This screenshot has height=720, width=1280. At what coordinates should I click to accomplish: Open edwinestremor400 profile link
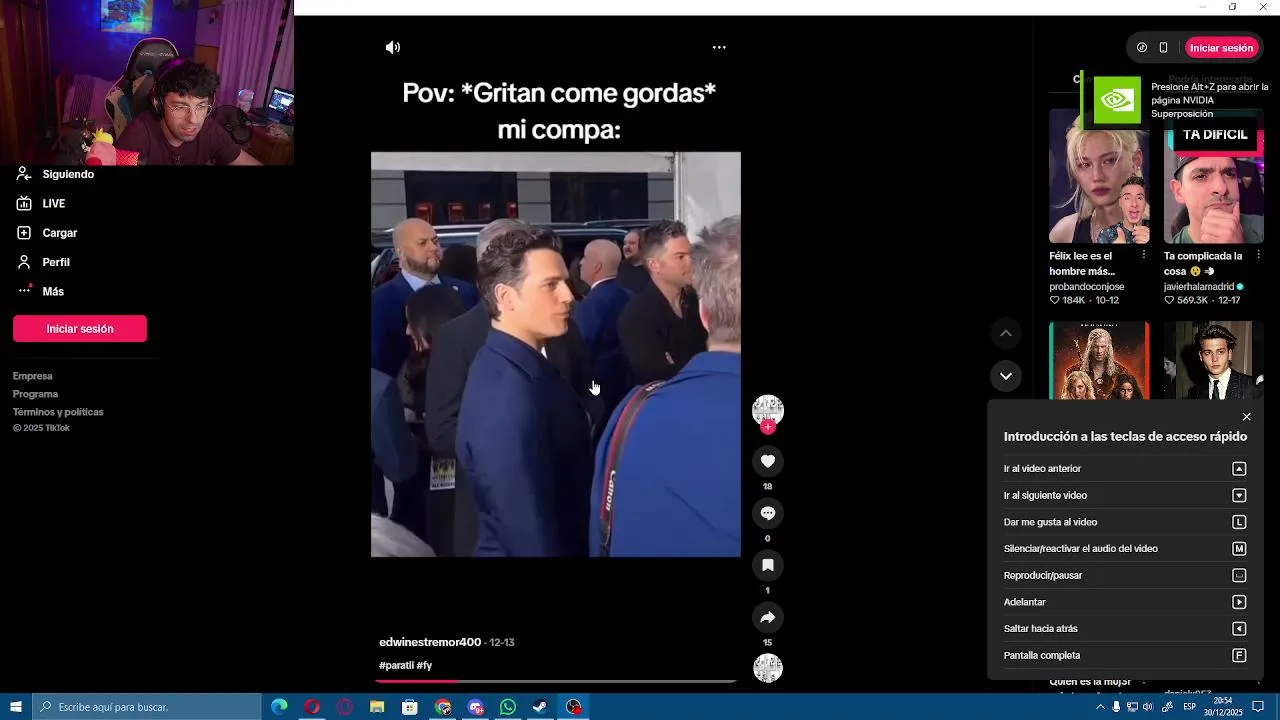tap(430, 642)
